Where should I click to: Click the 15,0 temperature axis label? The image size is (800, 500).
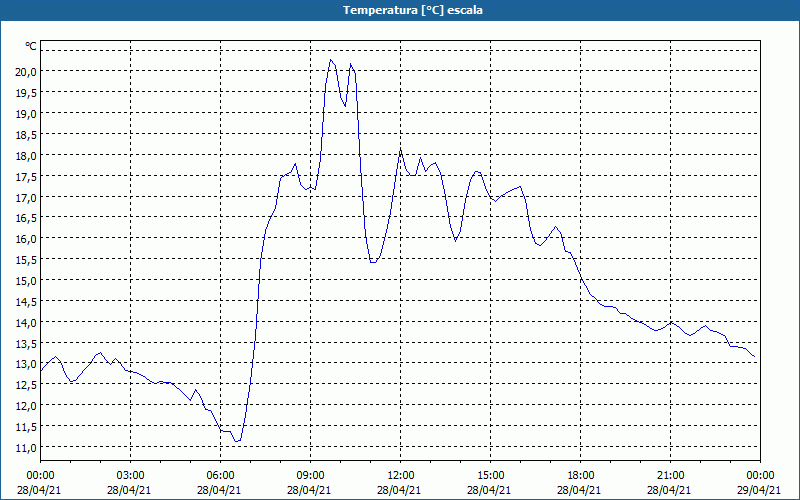(x=26, y=281)
